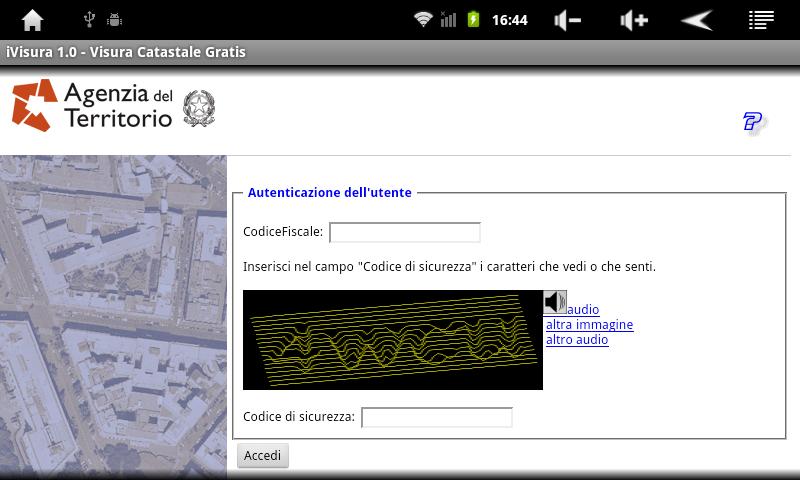
Task: Click the Autenticazione dell'utente heading
Action: click(330, 192)
